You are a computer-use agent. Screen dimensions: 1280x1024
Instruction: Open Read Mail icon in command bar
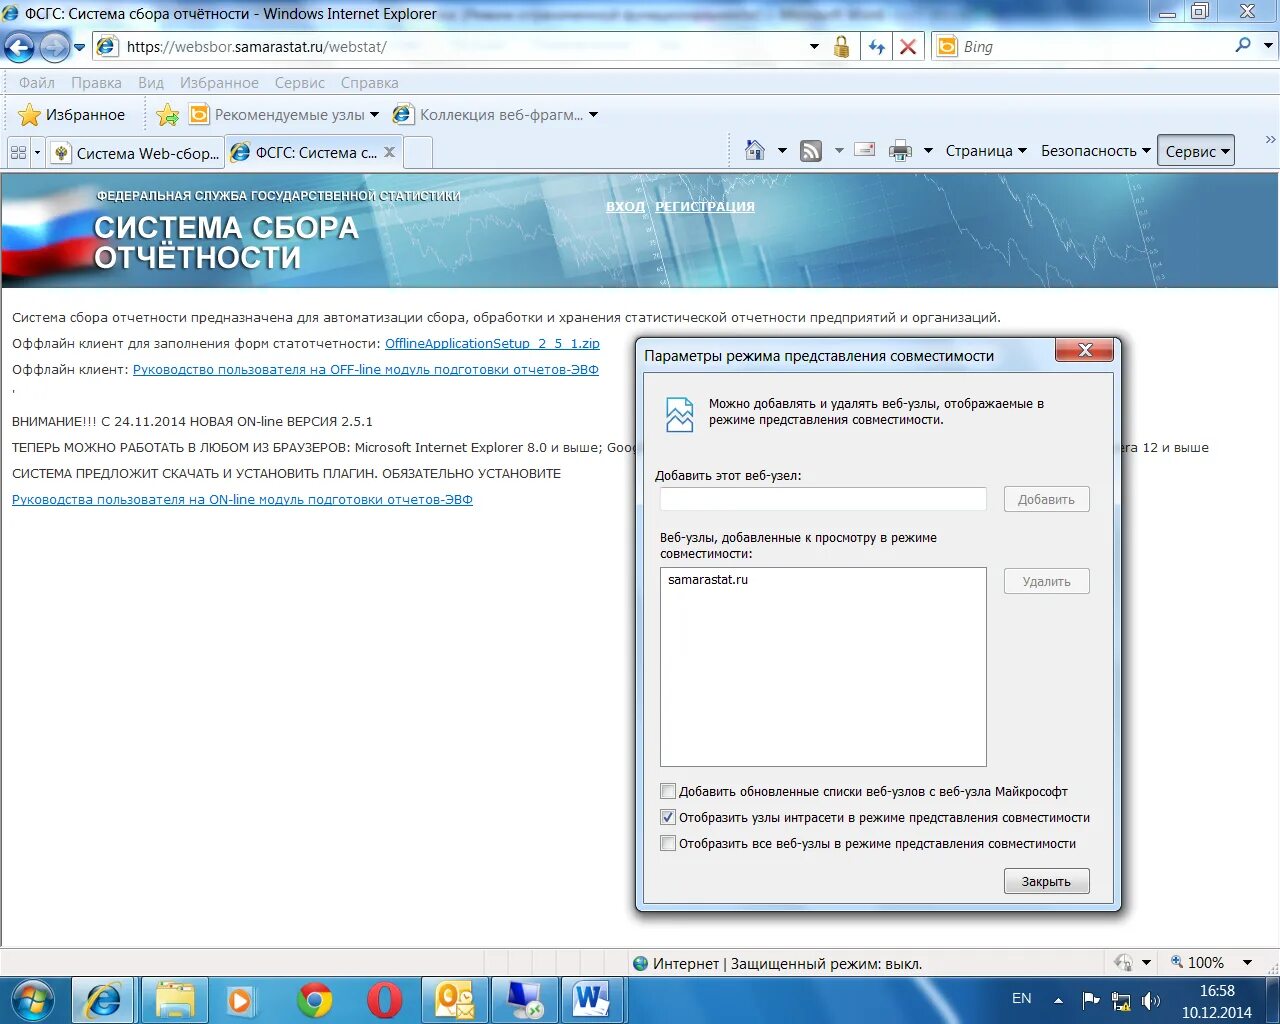click(865, 150)
